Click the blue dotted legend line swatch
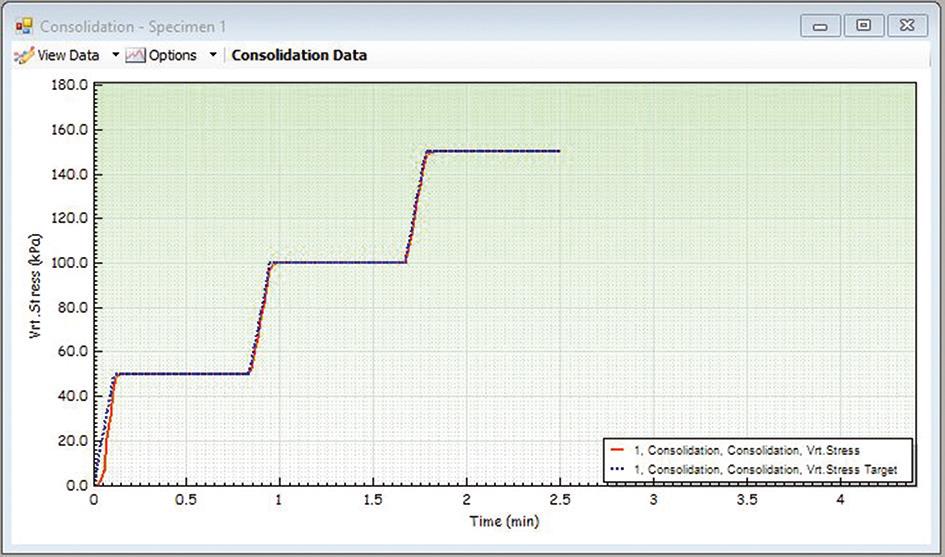945x557 pixels. [x=617, y=468]
